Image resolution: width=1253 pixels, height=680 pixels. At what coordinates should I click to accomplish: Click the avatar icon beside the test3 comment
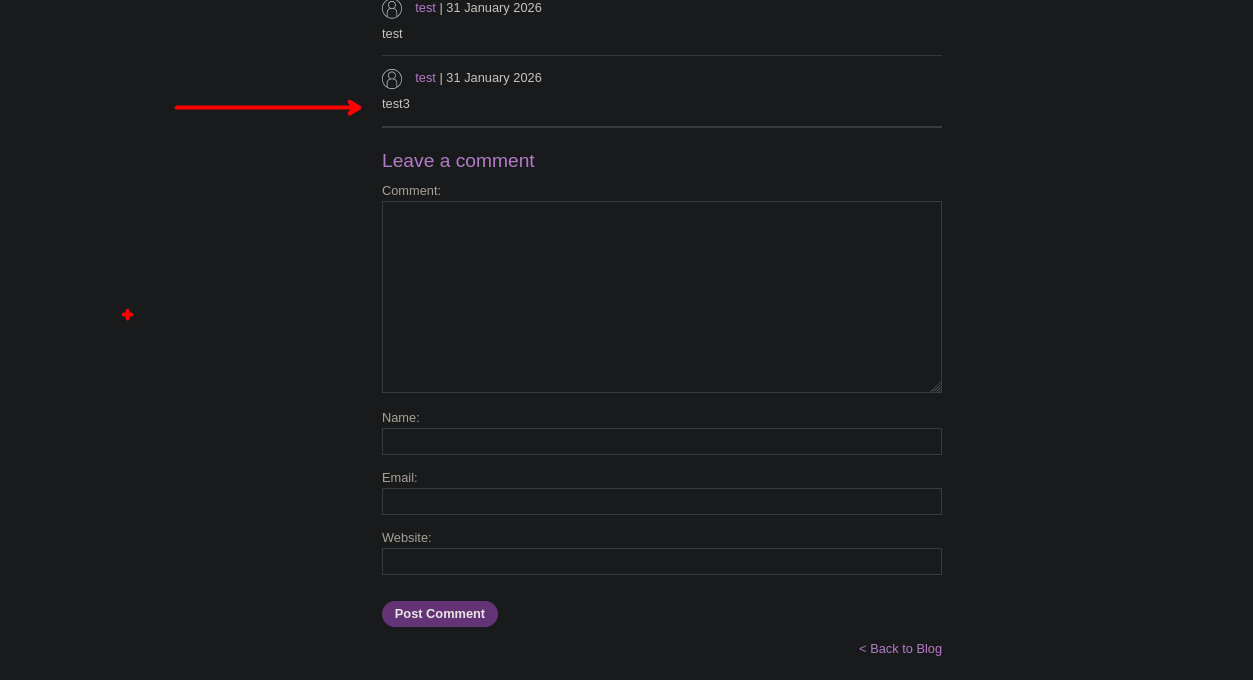[392, 79]
